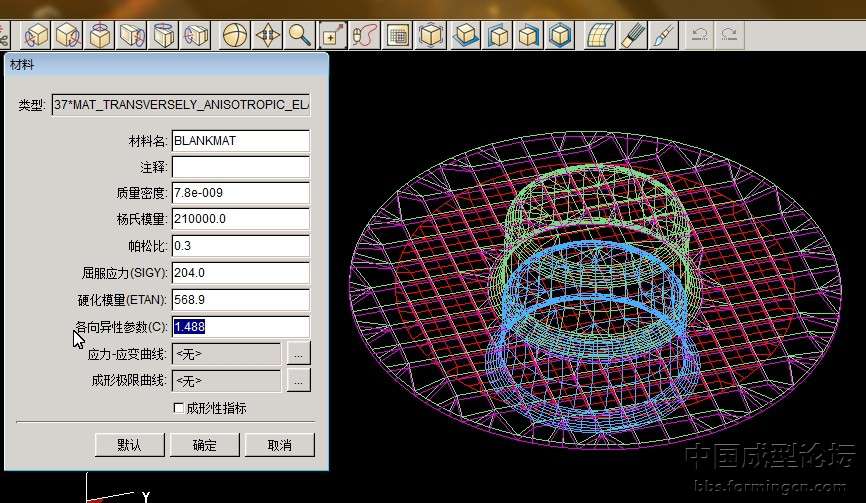Viewport: 866px width, 503px height.
Task: Activate the magnifying glass zoom tool
Action: point(299,36)
